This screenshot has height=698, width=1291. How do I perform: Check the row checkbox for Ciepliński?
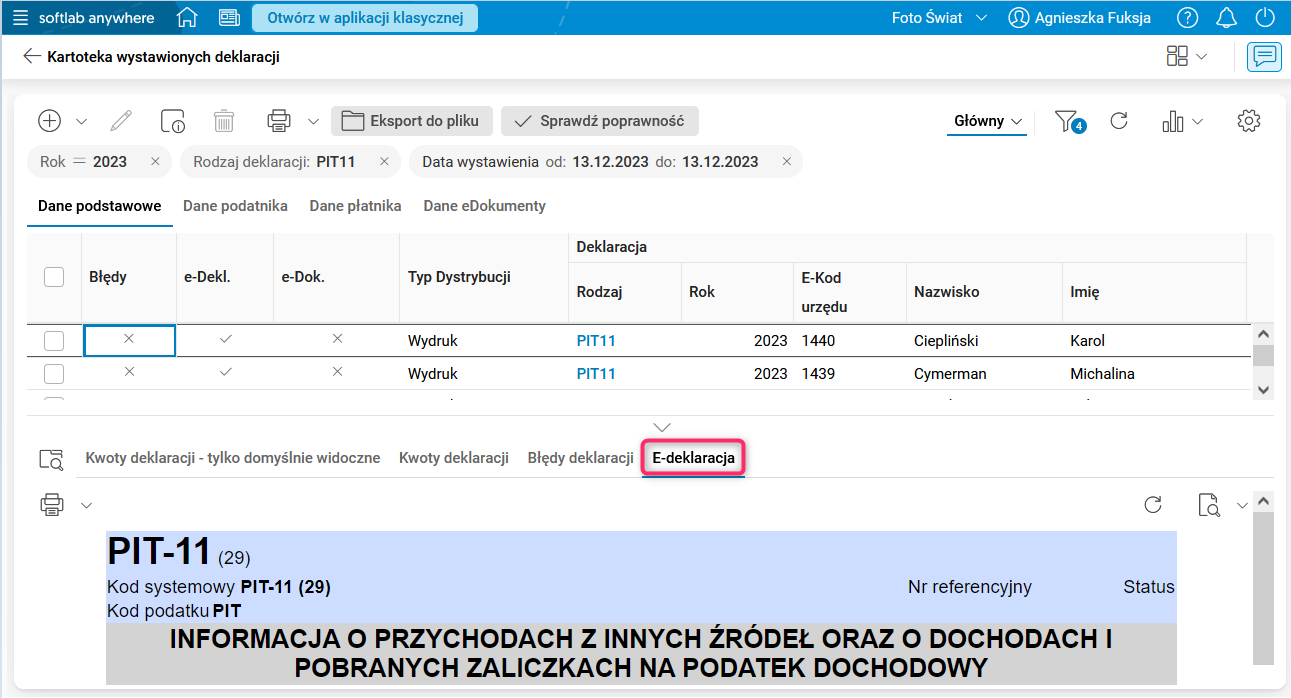[54, 340]
